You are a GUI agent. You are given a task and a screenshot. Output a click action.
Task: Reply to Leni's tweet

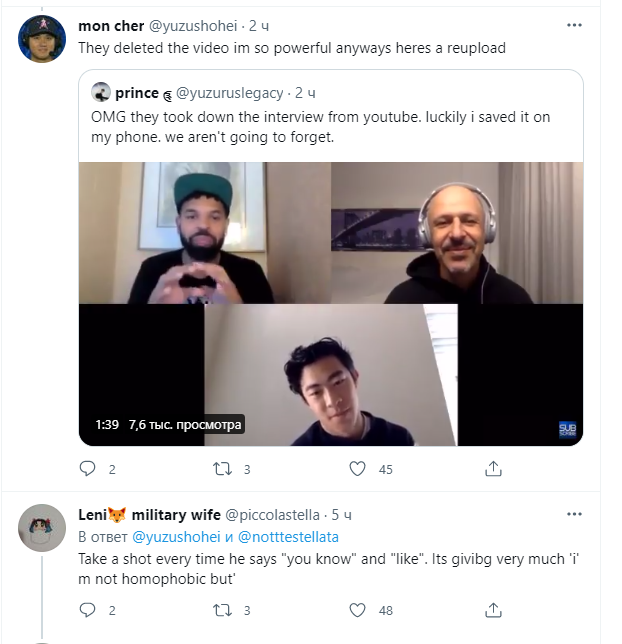[87, 610]
